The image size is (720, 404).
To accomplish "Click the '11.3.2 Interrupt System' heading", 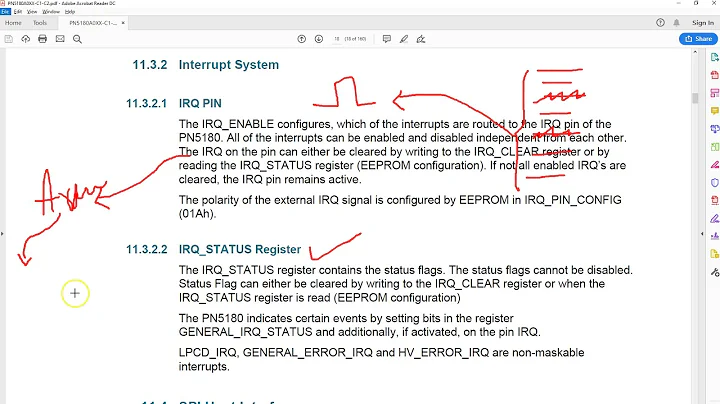I will (x=205, y=65).
